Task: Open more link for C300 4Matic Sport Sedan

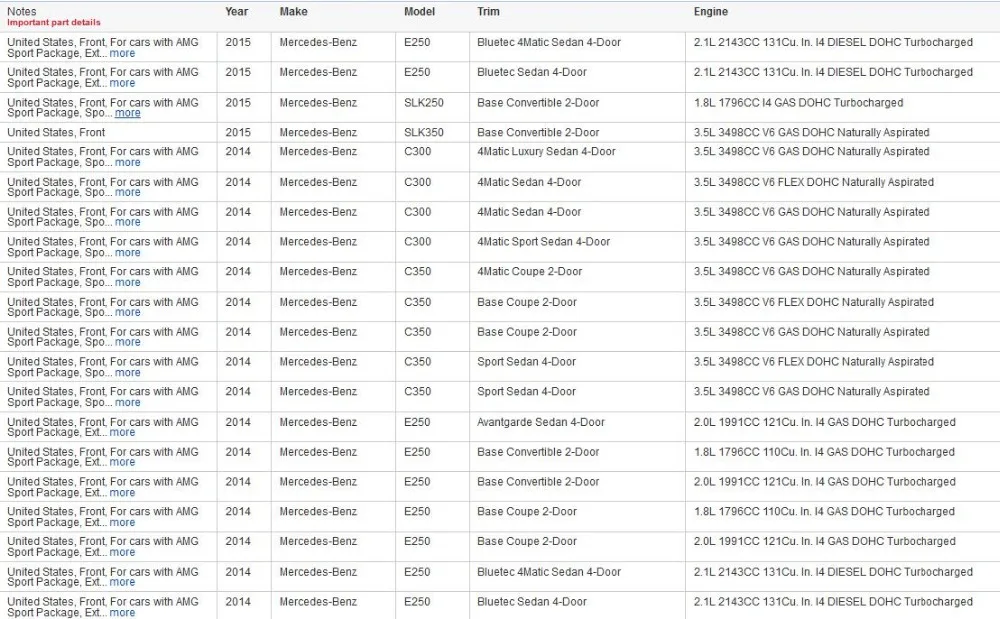Action: [x=128, y=253]
